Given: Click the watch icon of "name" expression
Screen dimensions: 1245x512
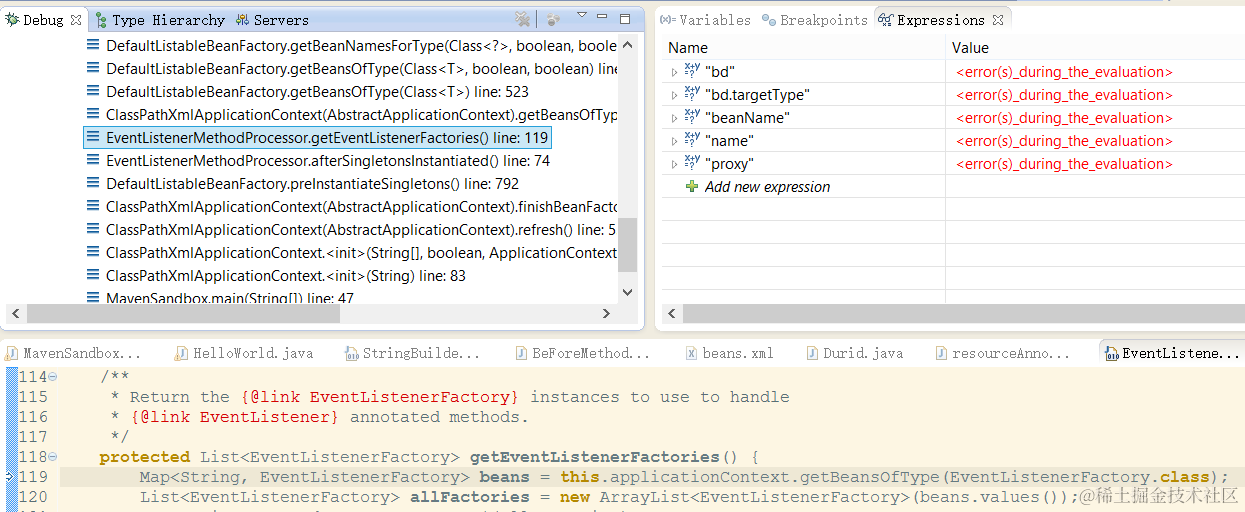Looking at the screenshot, I should 692,140.
